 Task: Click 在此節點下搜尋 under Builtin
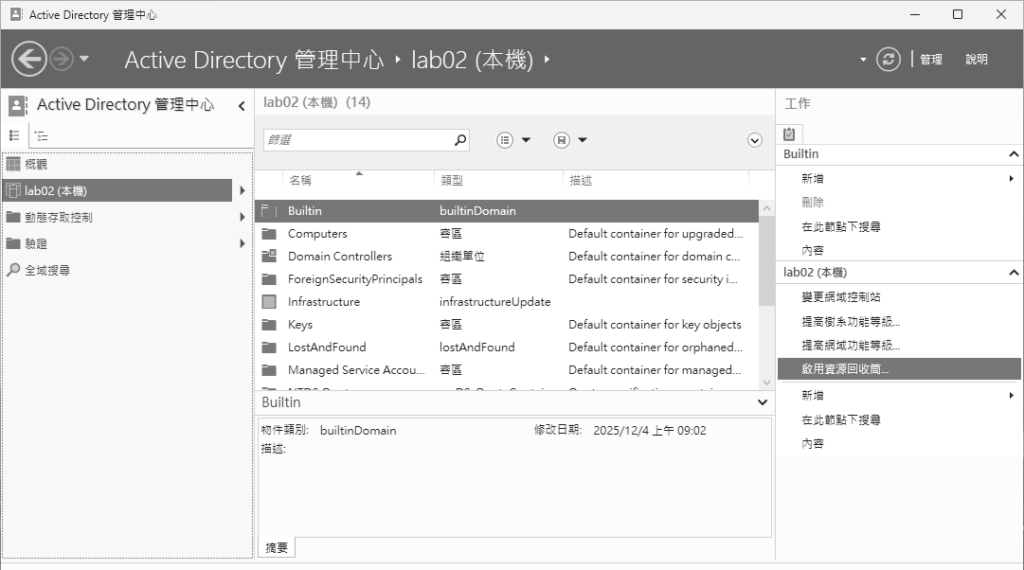(x=841, y=227)
